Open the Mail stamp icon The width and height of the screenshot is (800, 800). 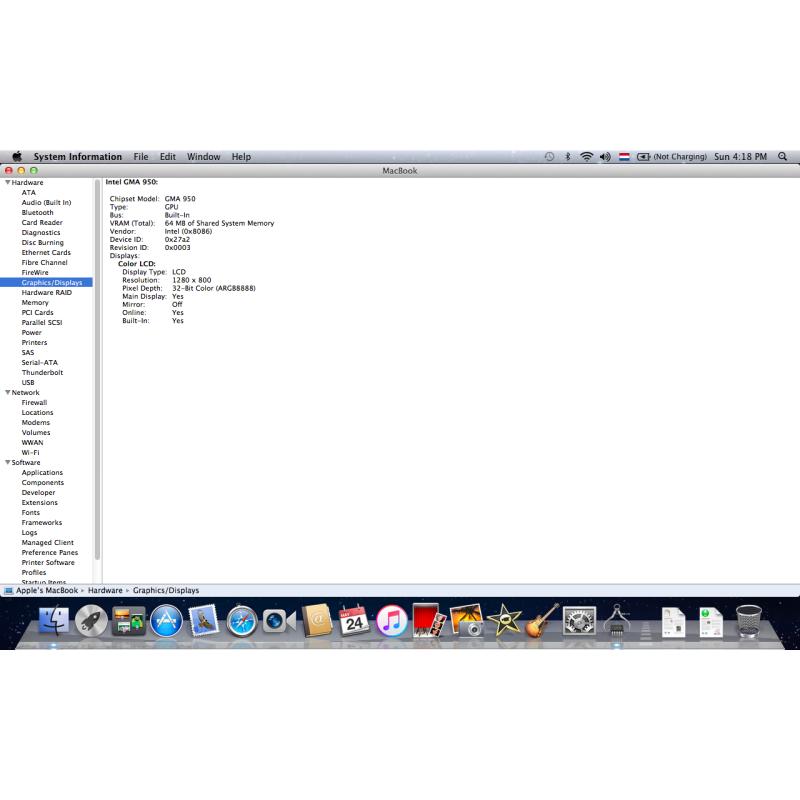click(x=204, y=620)
